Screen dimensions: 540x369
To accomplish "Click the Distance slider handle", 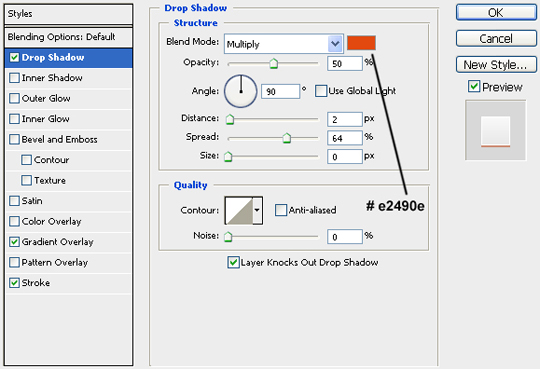I will (x=230, y=119).
